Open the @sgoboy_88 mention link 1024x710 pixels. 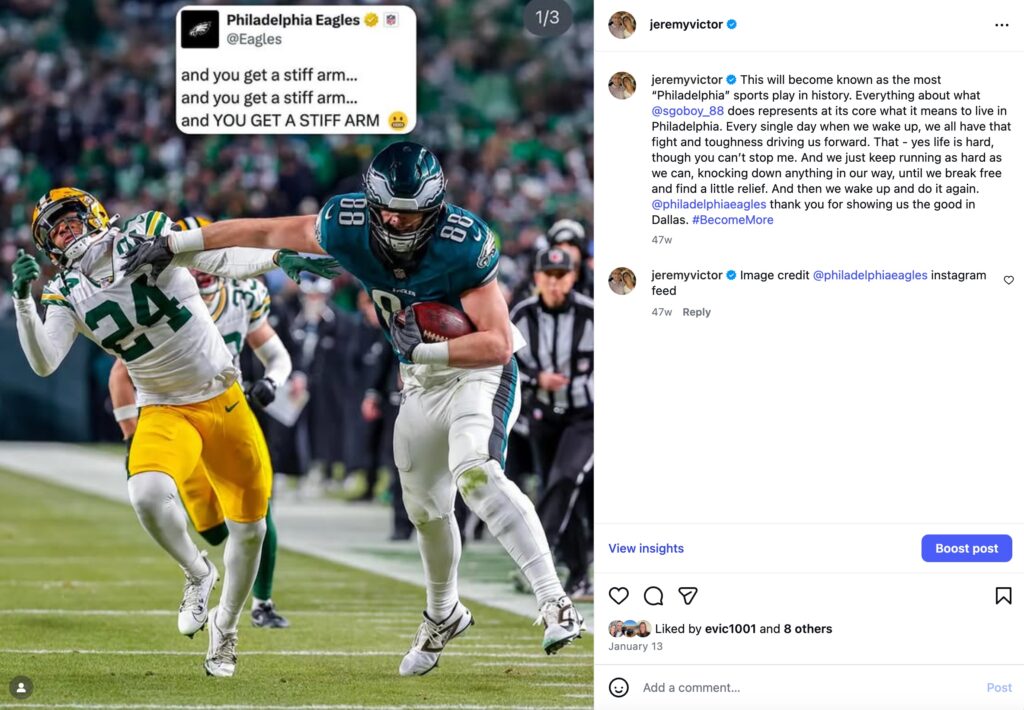[x=687, y=111]
